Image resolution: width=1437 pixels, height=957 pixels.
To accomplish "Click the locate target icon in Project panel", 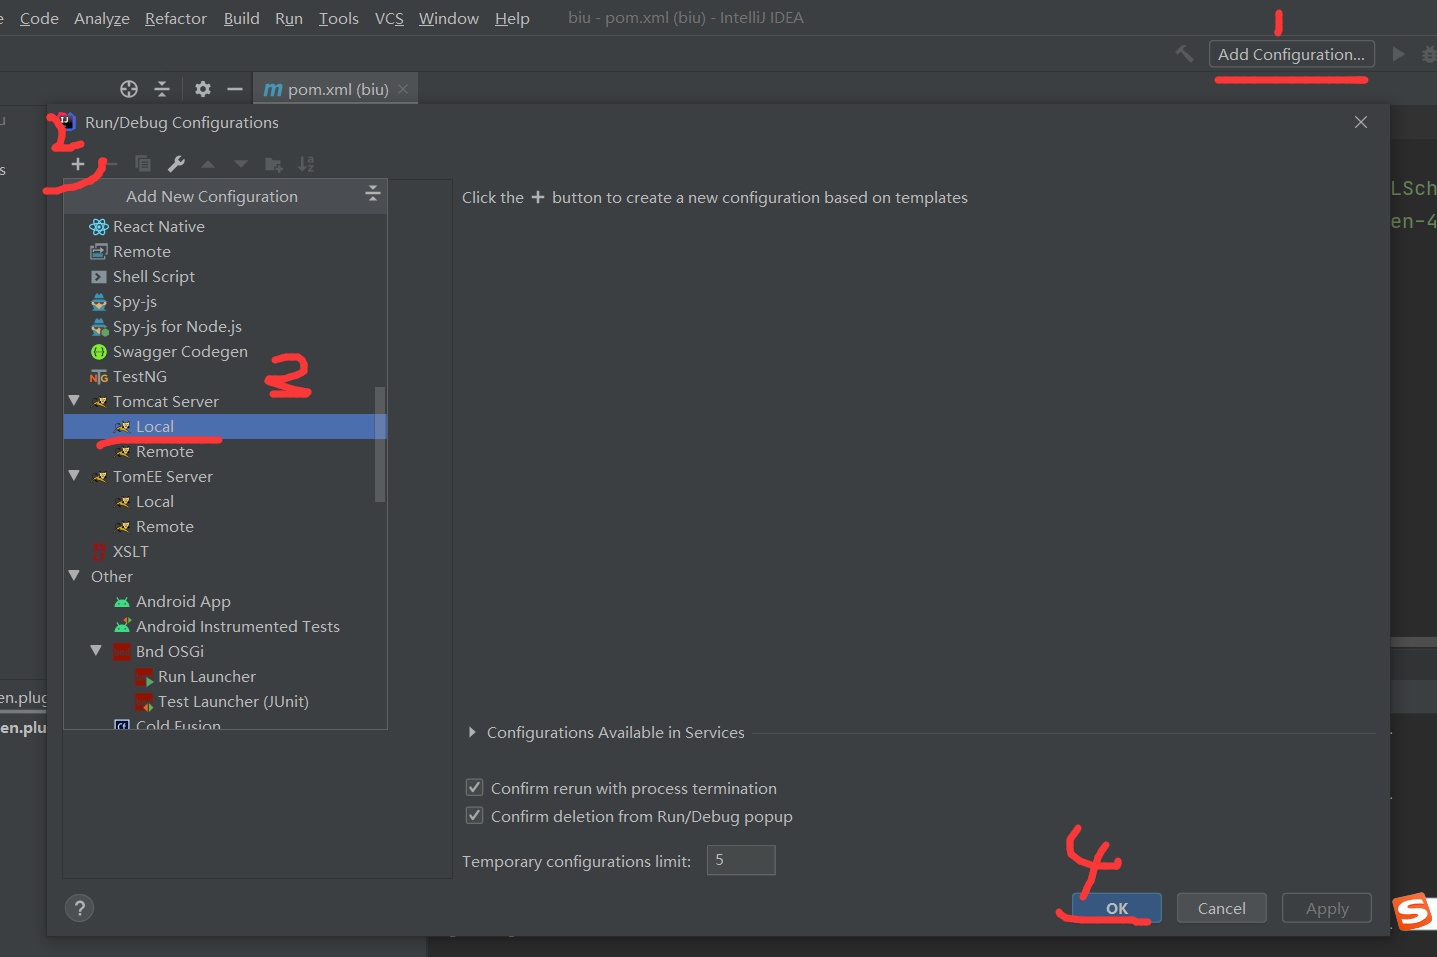I will (x=129, y=89).
